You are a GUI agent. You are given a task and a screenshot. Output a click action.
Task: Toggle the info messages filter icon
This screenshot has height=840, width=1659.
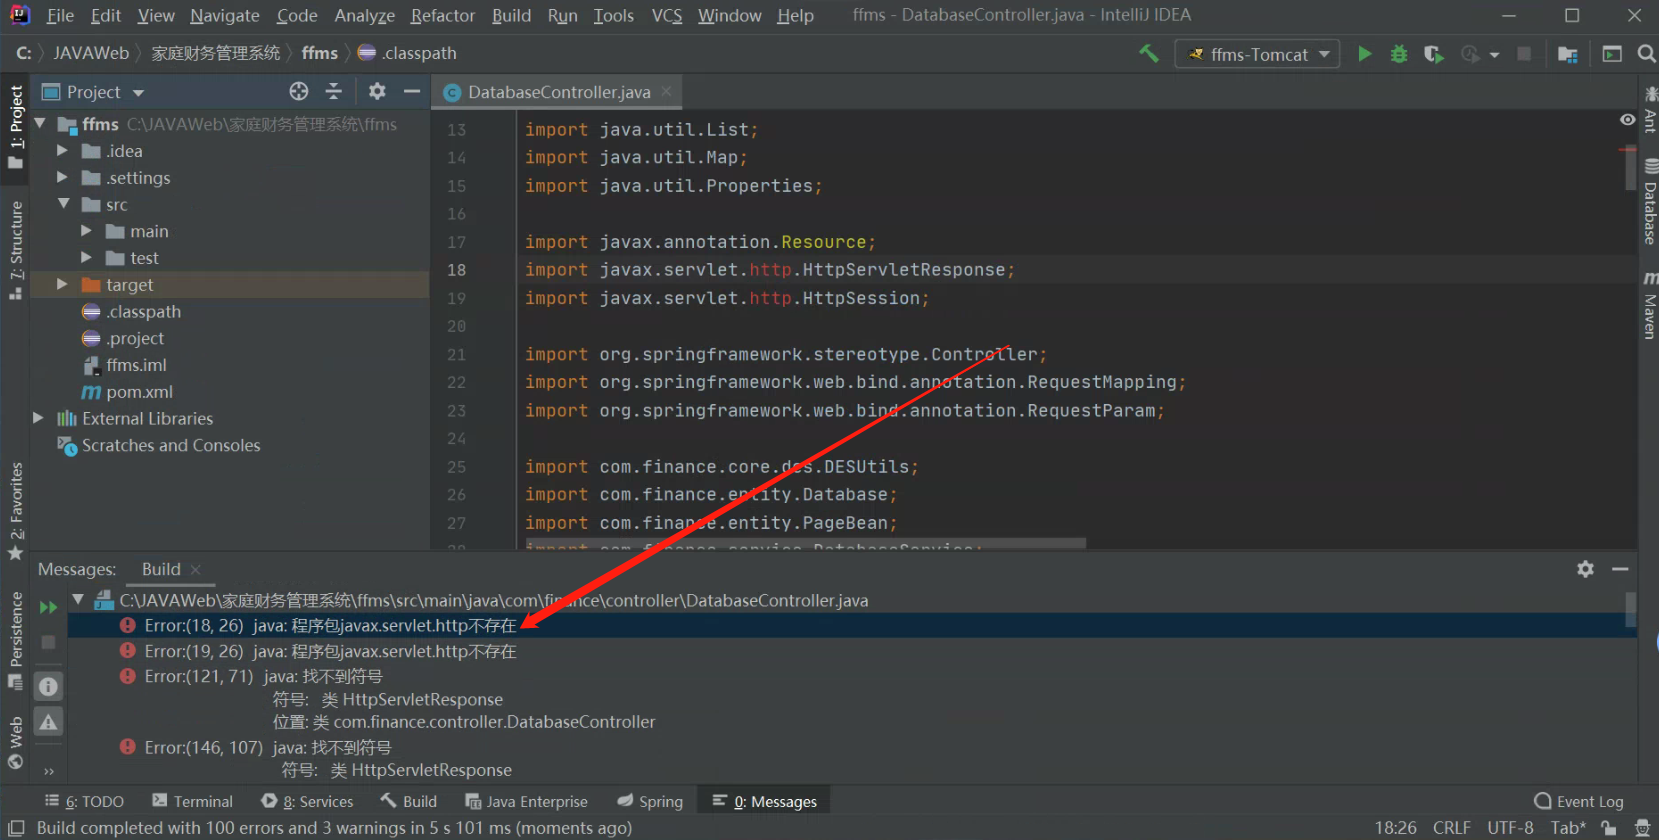(48, 686)
